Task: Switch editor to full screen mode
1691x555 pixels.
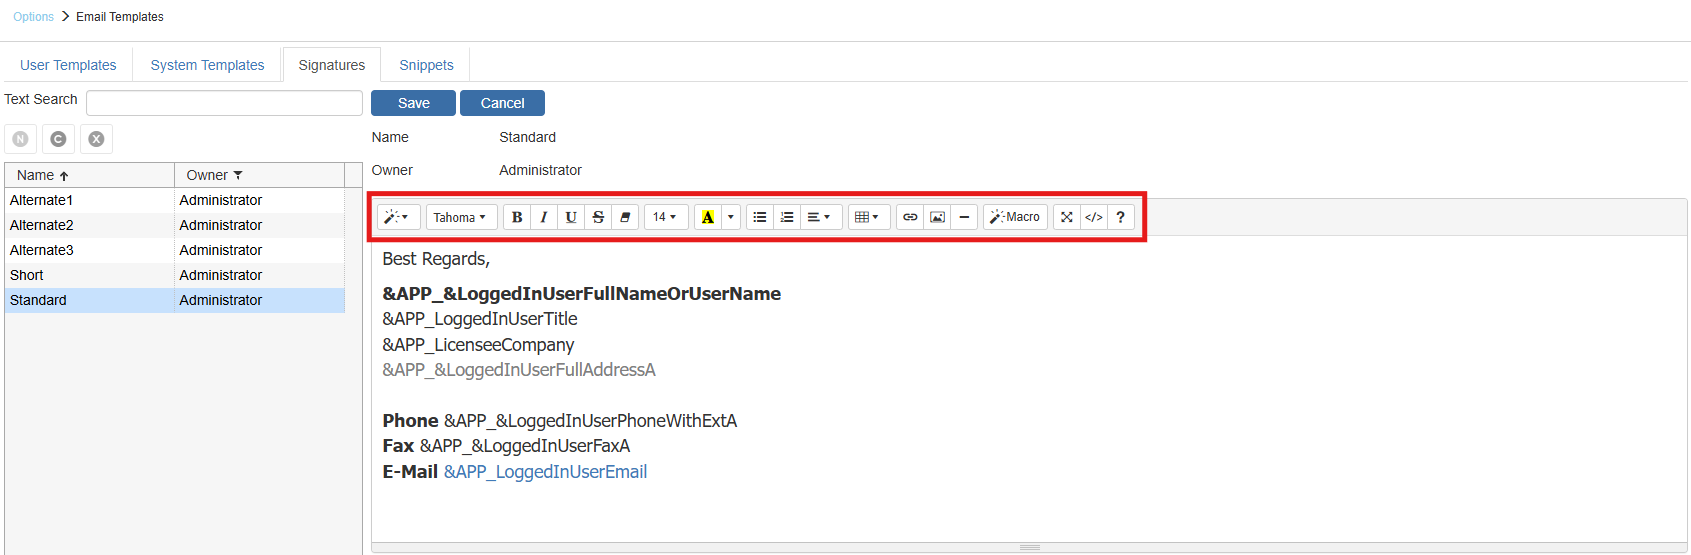Action: (x=1067, y=217)
